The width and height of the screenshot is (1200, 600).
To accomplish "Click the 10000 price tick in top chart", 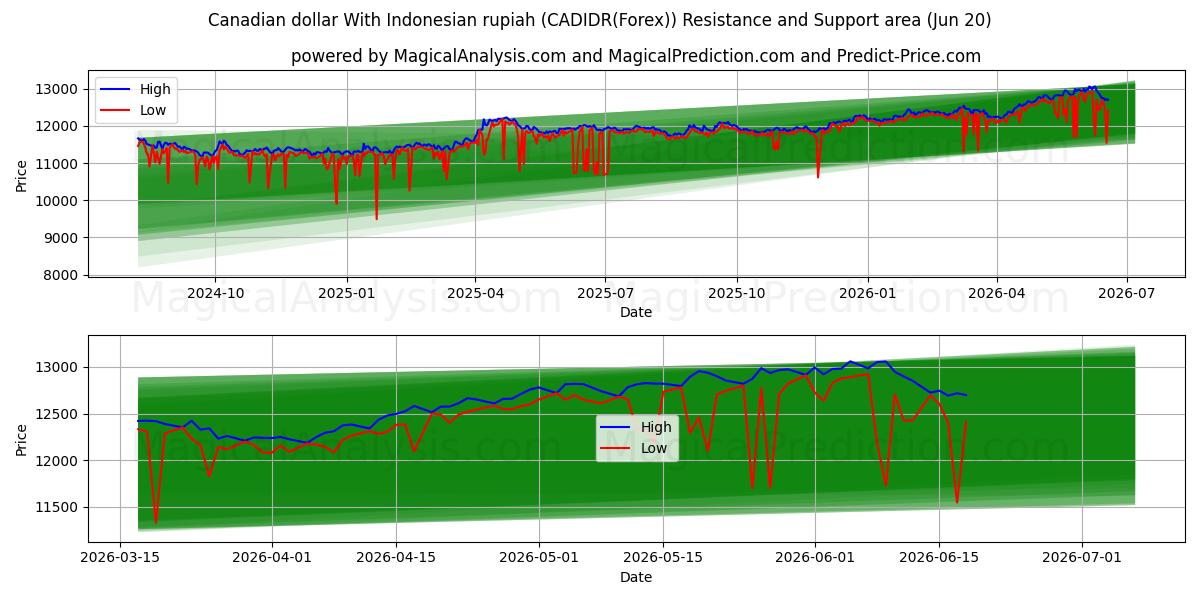I will pyautogui.click(x=58, y=201).
